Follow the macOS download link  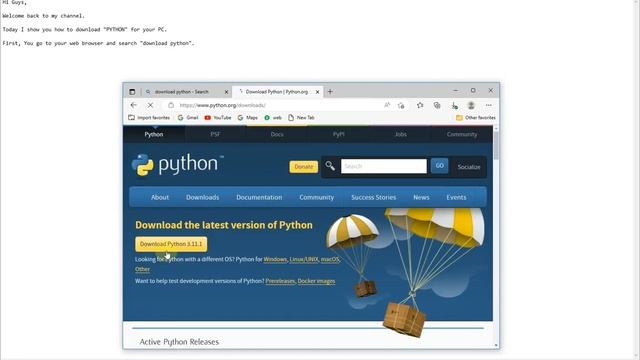point(330,259)
